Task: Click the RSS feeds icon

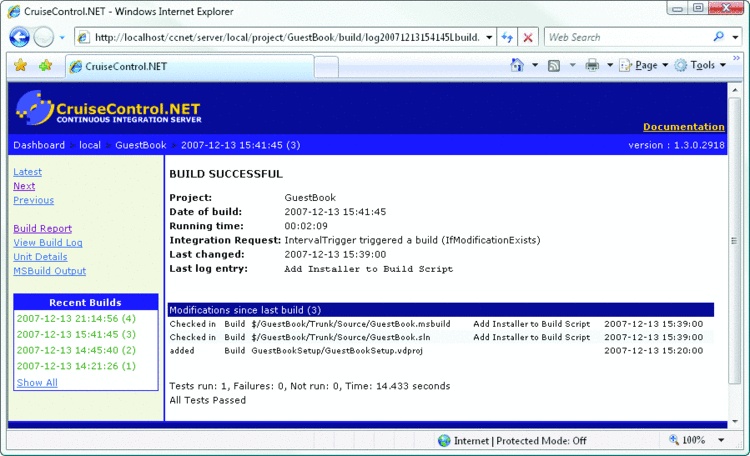Action: [x=554, y=66]
